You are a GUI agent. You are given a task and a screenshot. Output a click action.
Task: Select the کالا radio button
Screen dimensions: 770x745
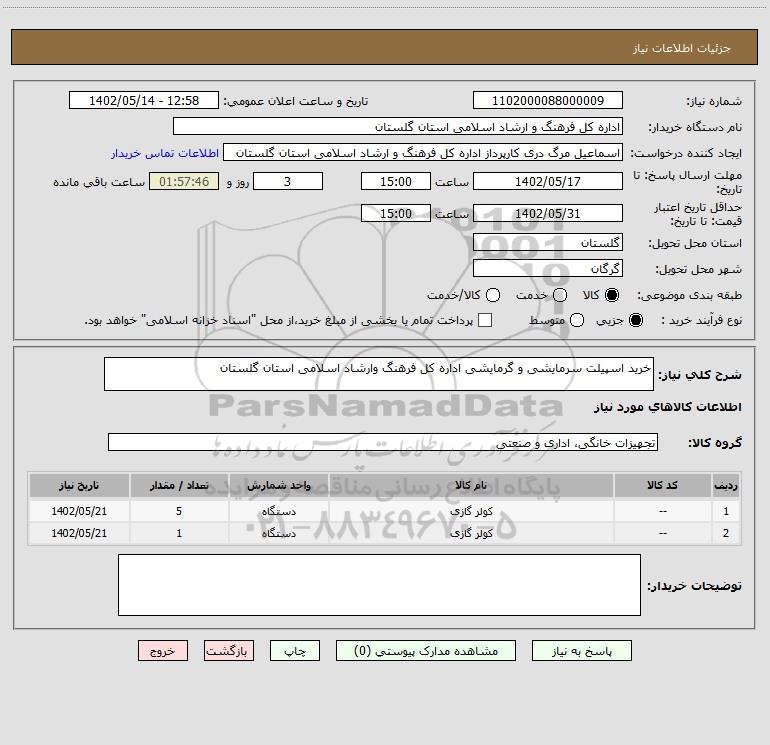point(612,295)
